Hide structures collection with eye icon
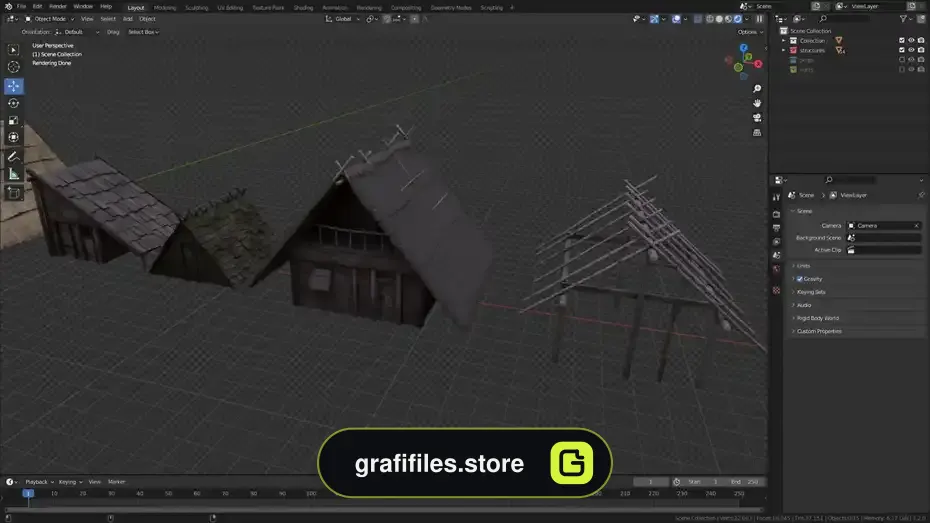 [x=911, y=50]
